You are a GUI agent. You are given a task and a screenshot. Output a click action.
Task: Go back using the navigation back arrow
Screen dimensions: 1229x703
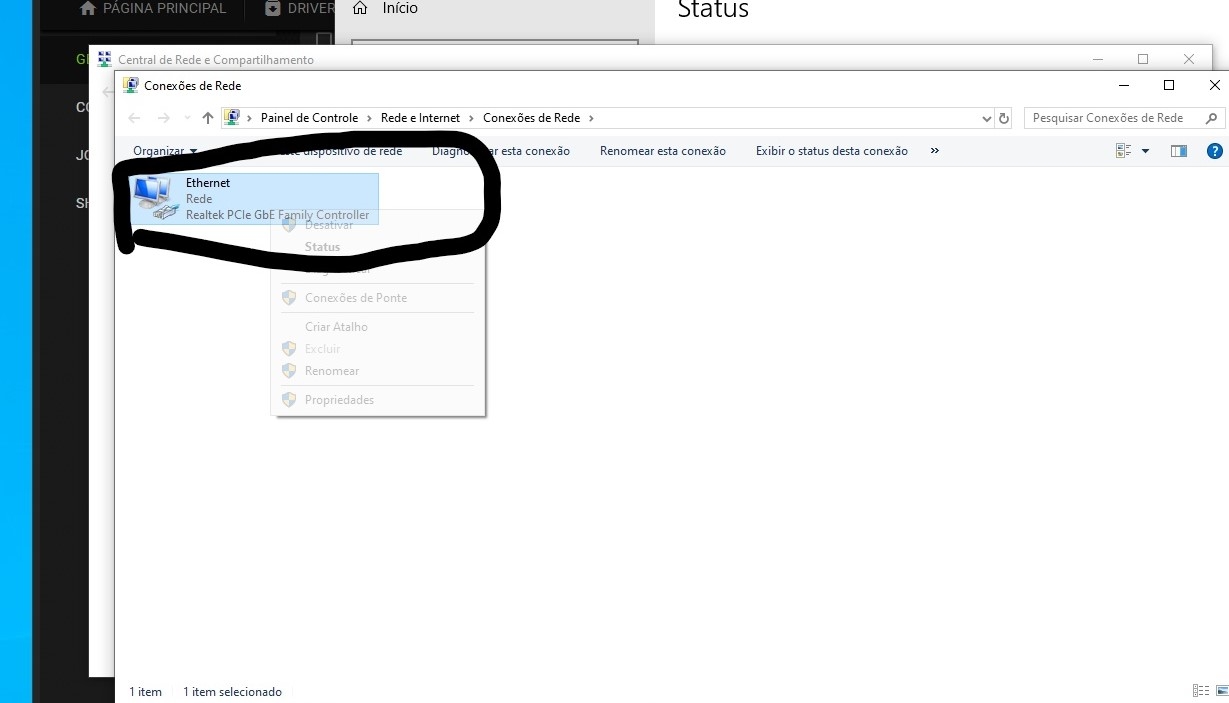pyautogui.click(x=134, y=118)
